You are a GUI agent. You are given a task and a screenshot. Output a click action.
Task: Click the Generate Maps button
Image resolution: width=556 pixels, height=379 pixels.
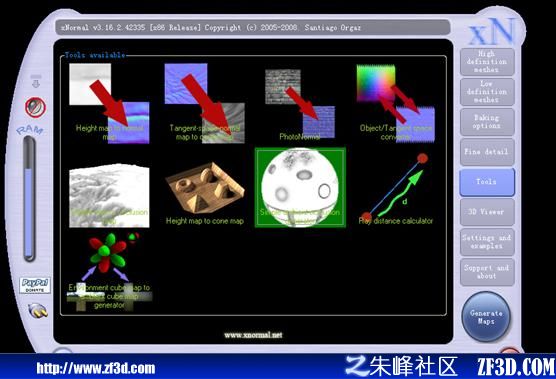pos(486,317)
